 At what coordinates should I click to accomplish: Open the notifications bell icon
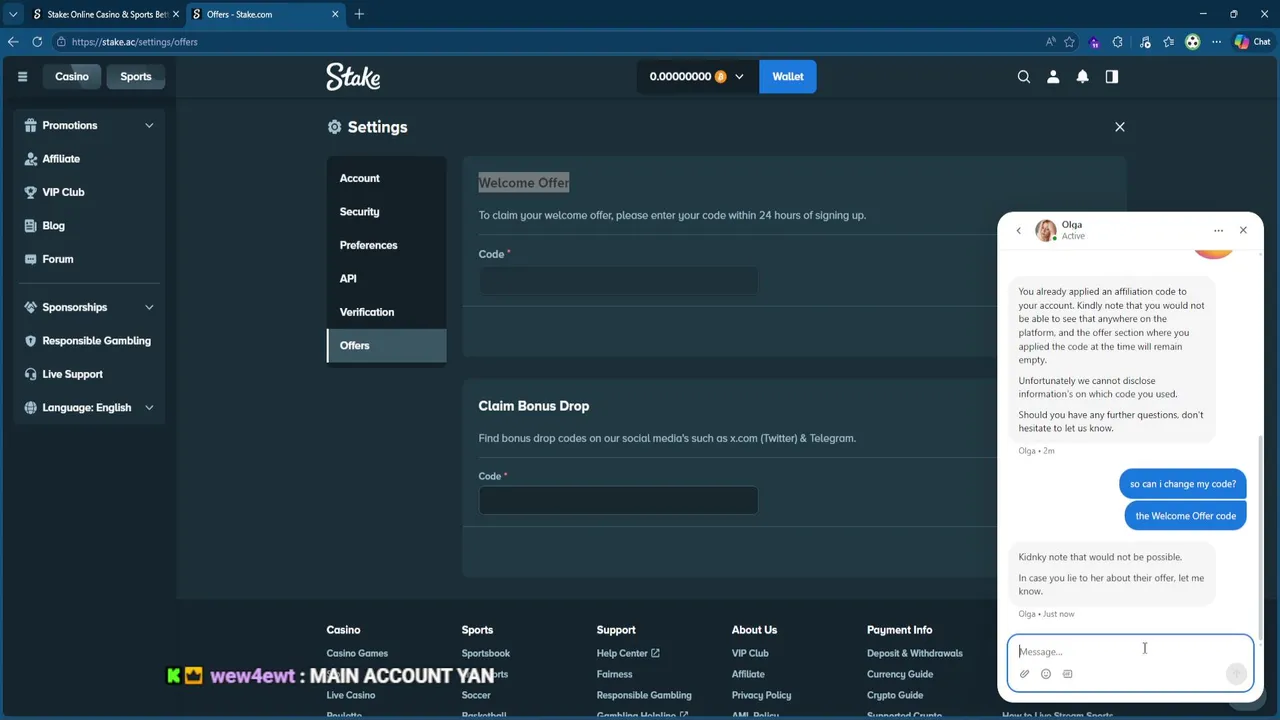click(1082, 77)
